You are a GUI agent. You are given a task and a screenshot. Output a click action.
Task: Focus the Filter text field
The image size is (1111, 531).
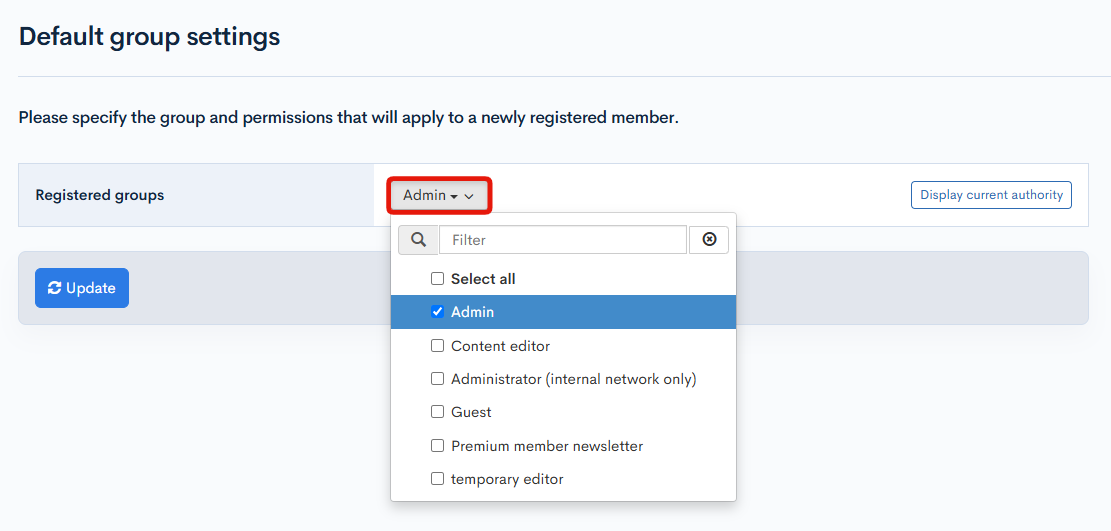click(x=562, y=240)
